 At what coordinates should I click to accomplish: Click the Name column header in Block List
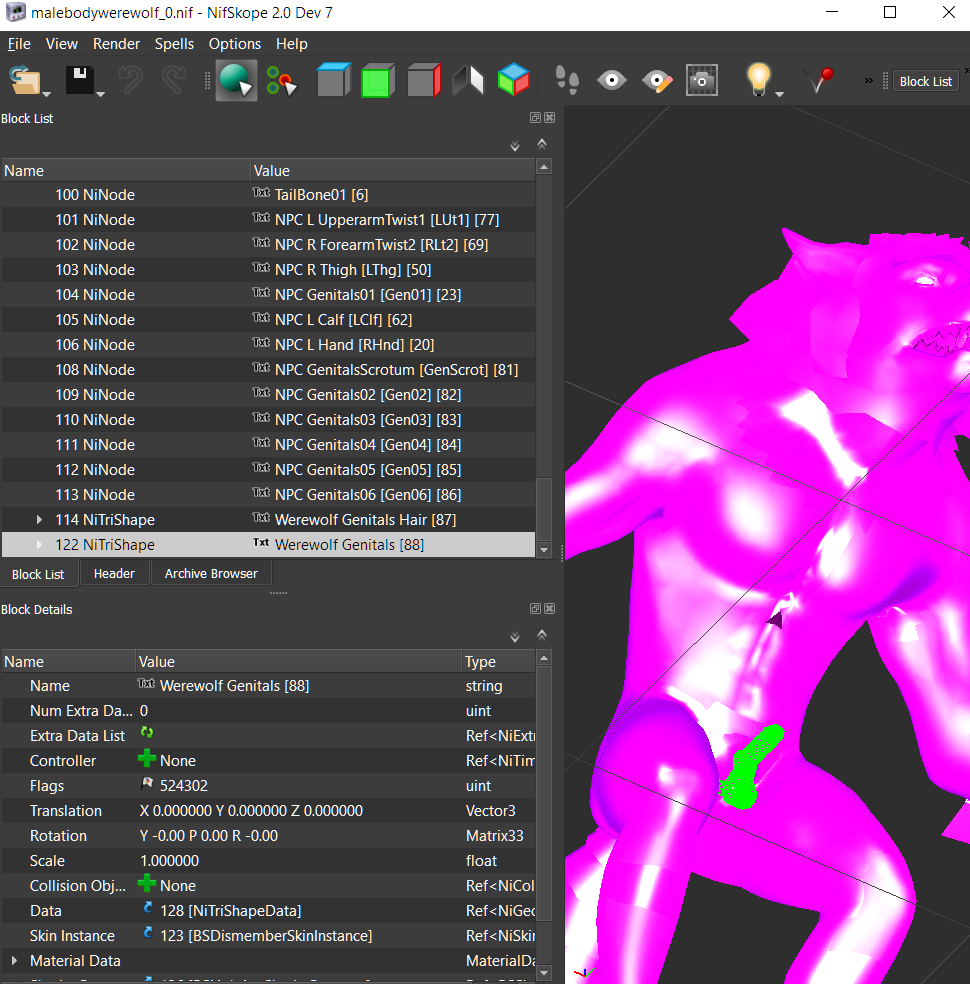(x=125, y=171)
